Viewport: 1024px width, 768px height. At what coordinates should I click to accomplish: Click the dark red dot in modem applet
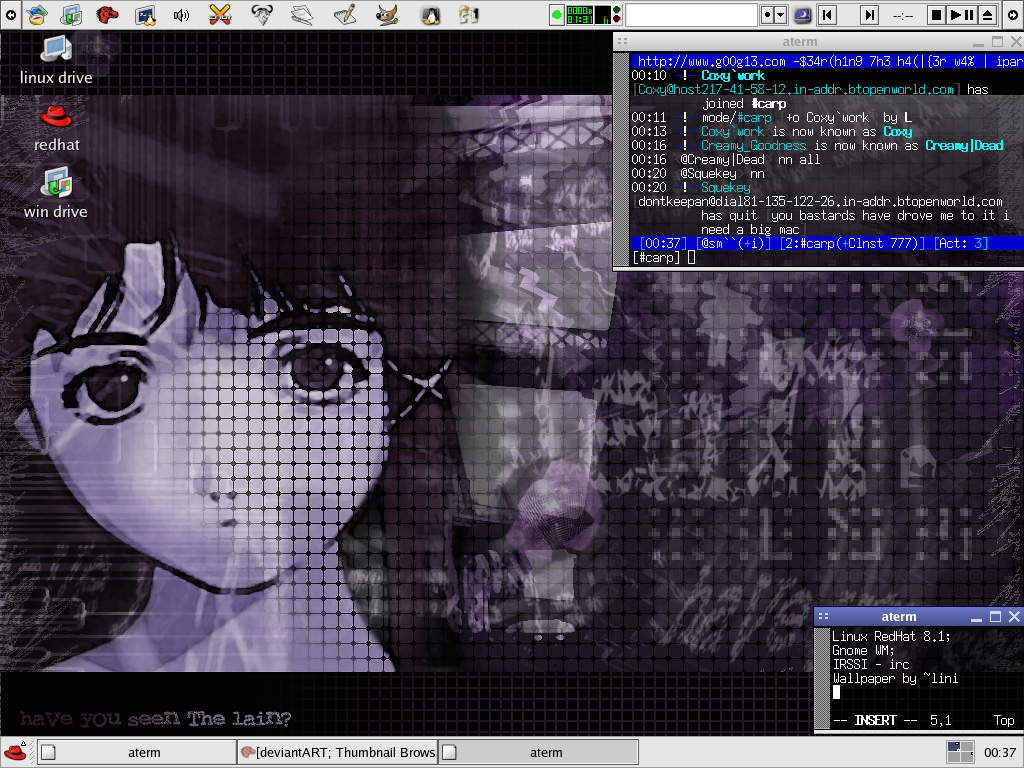pyautogui.click(x=616, y=20)
